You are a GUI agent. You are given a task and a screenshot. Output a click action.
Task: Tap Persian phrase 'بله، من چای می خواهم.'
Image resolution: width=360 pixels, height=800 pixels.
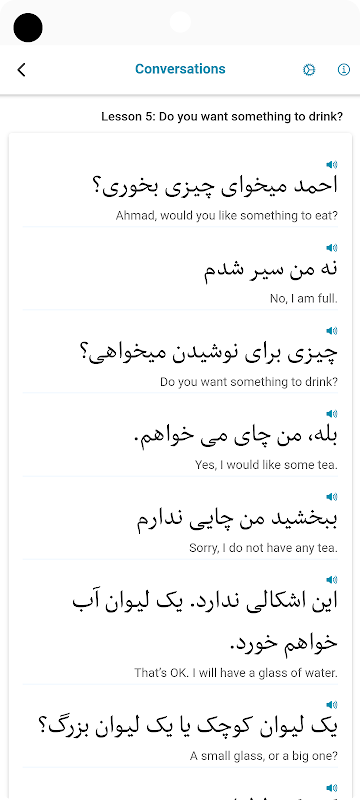tap(235, 436)
